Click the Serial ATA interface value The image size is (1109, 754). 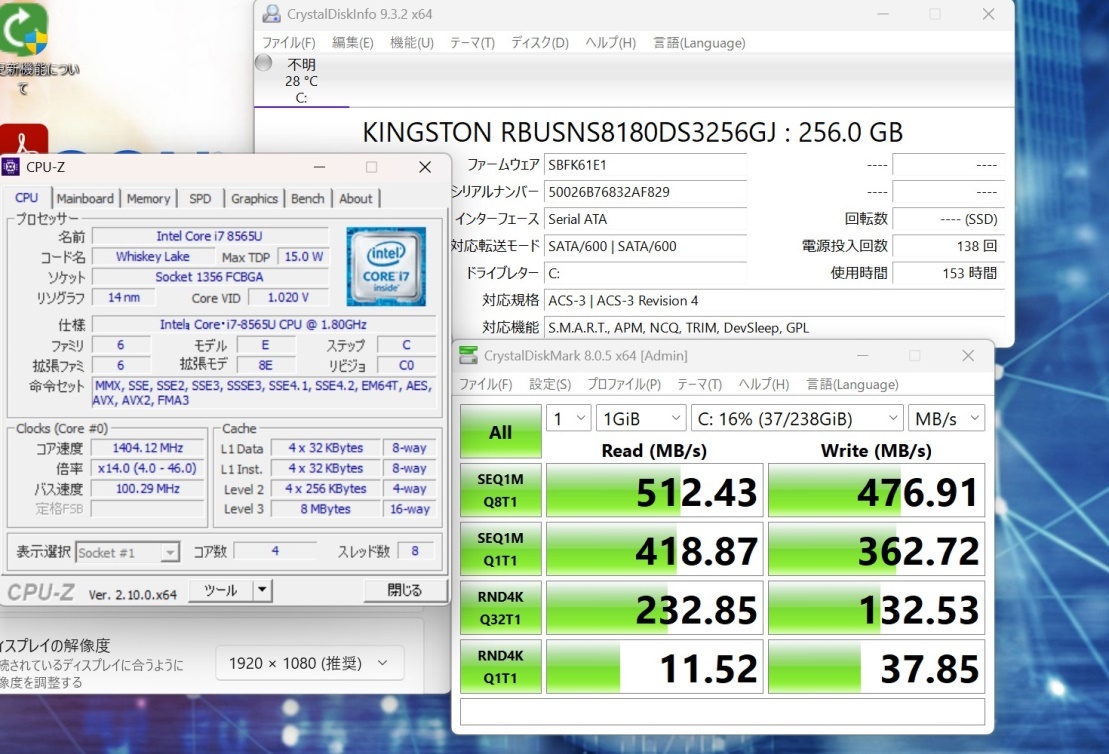(x=646, y=219)
